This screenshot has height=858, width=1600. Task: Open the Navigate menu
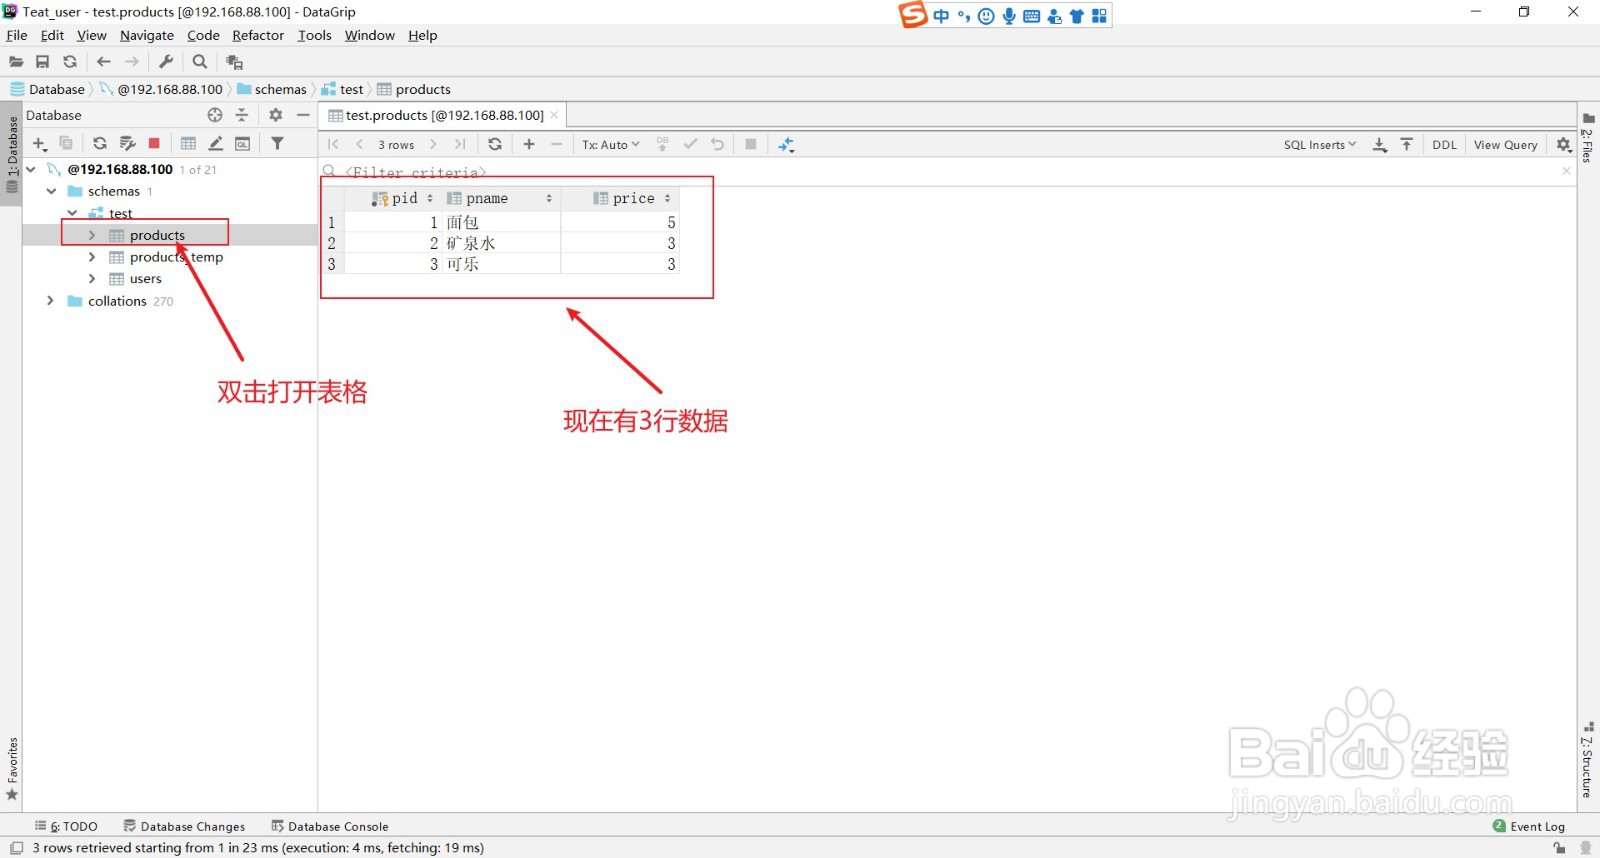point(147,35)
